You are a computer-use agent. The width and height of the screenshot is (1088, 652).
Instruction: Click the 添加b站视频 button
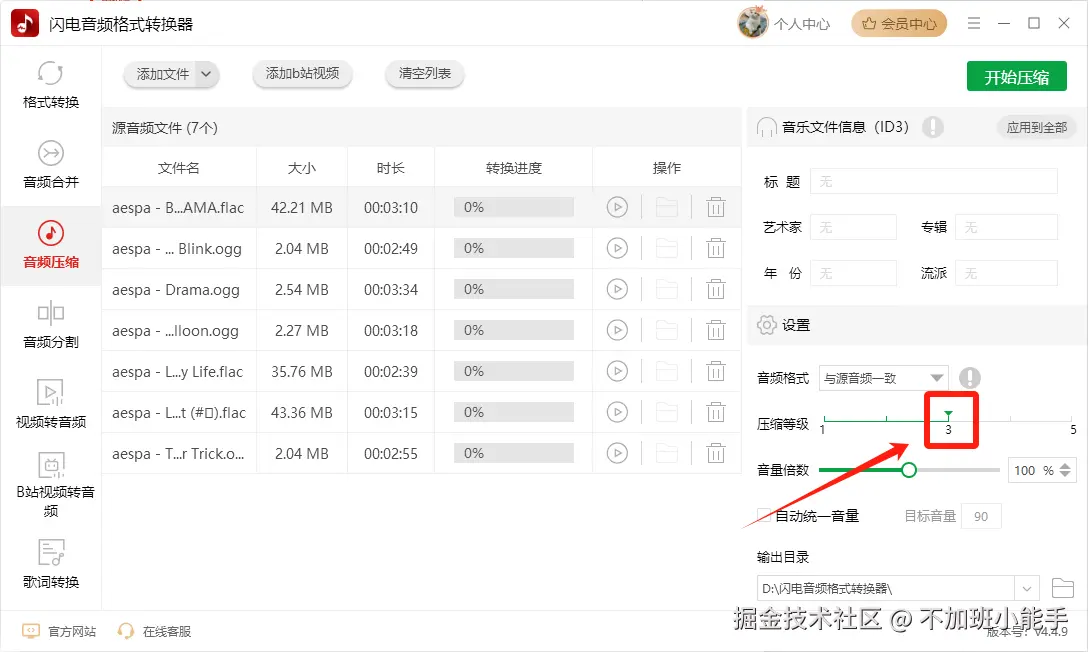tap(302, 74)
